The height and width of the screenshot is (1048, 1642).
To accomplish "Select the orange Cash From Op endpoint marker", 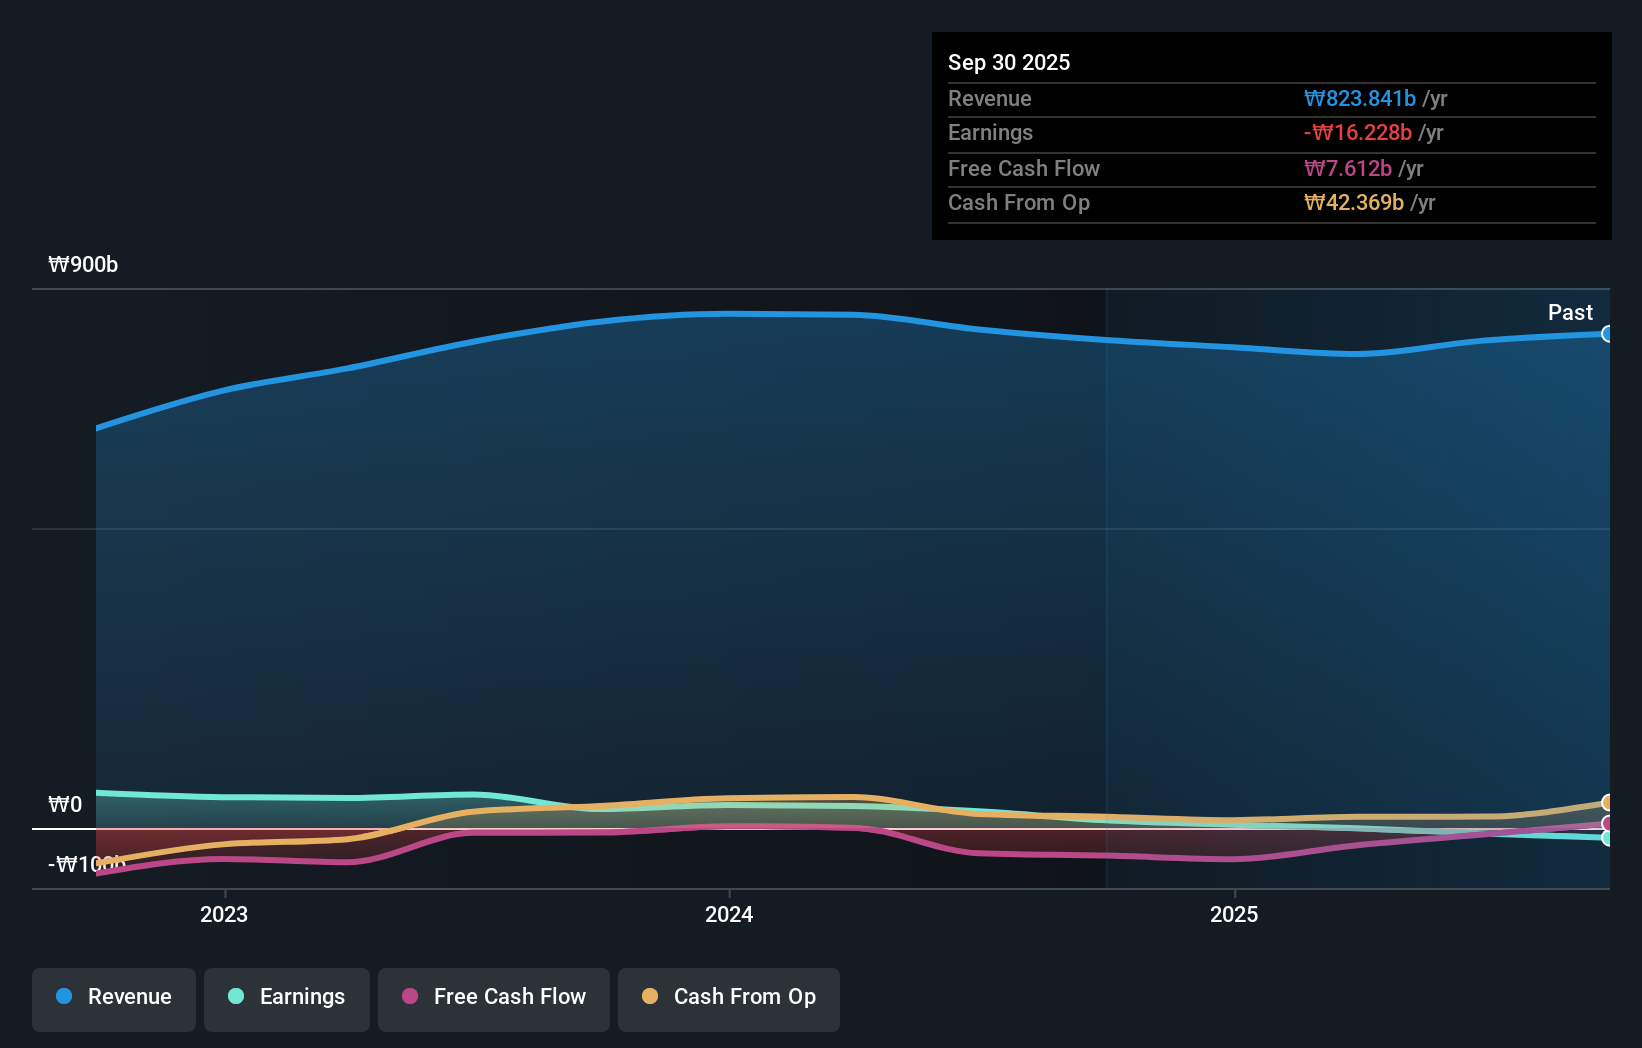I will click(1607, 803).
